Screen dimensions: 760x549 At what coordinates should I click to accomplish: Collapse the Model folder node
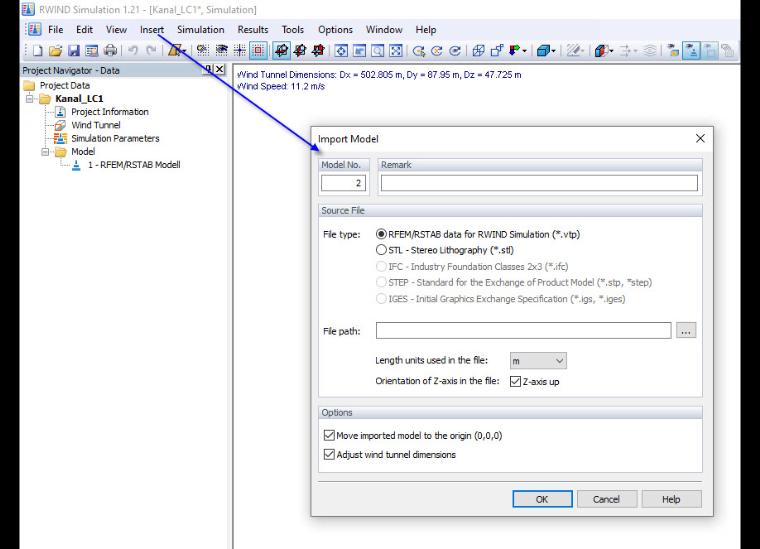click(x=45, y=152)
